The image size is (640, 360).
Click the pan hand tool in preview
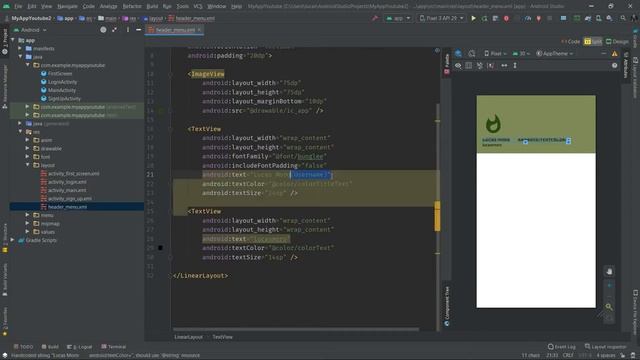click(x=609, y=271)
